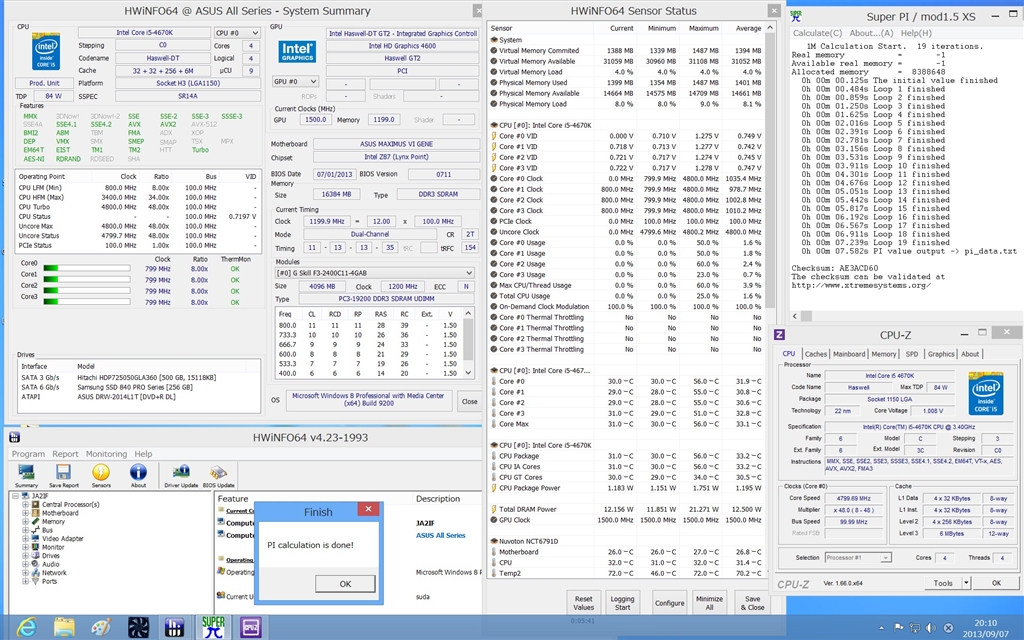Open Super PI from the taskbar
This screenshot has width=1024, height=640.
click(x=215, y=627)
